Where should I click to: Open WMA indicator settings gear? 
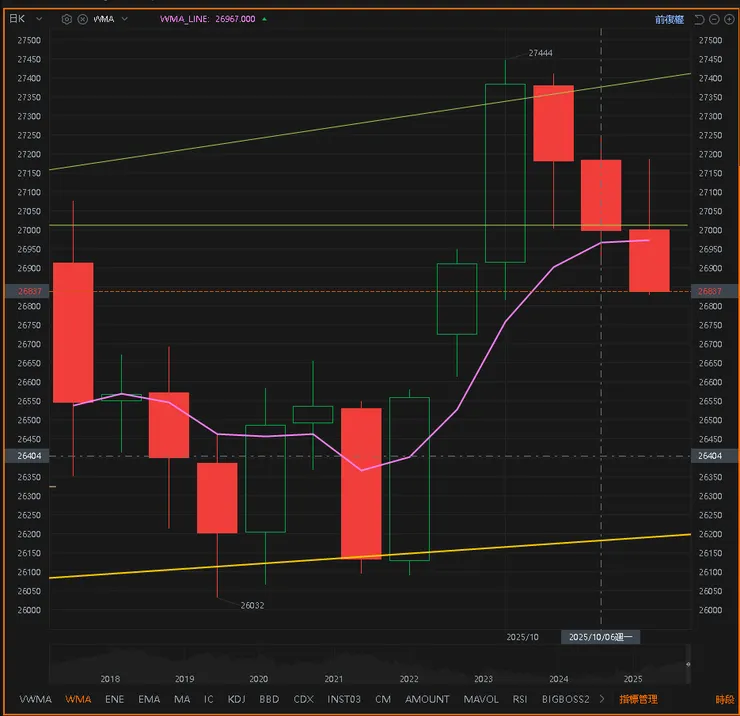(67, 19)
